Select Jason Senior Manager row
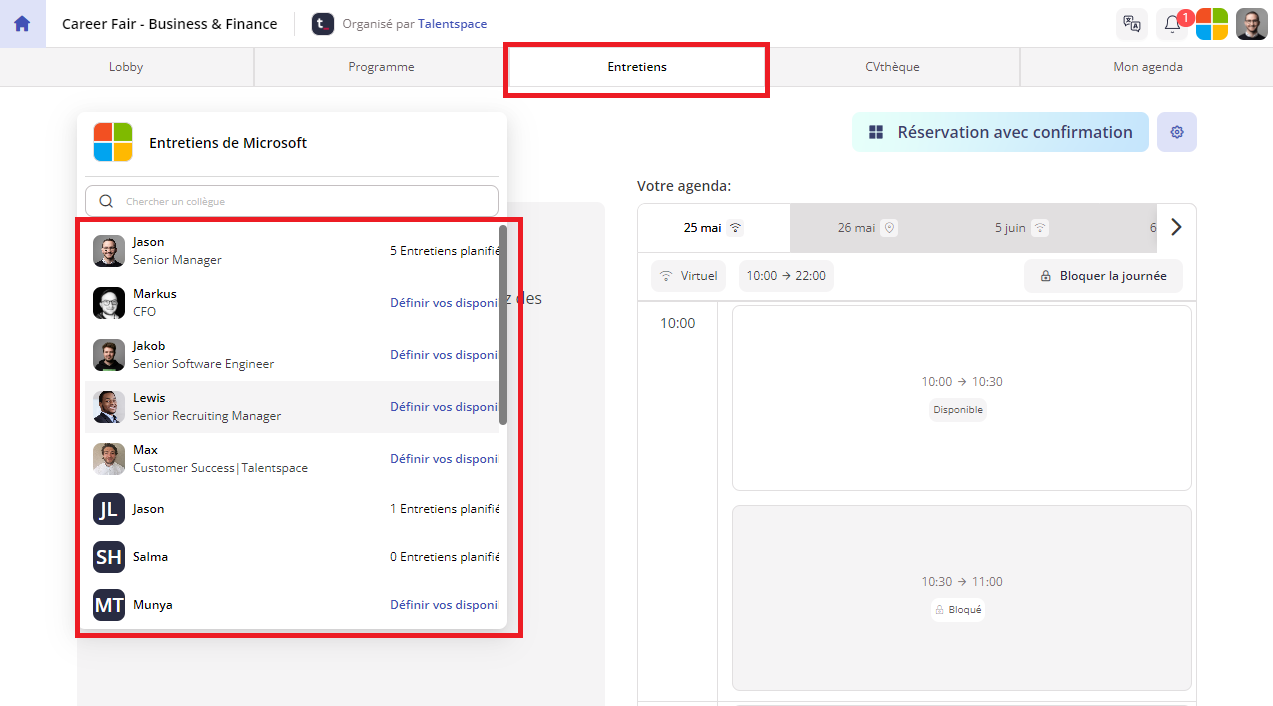 pyautogui.click(x=292, y=251)
